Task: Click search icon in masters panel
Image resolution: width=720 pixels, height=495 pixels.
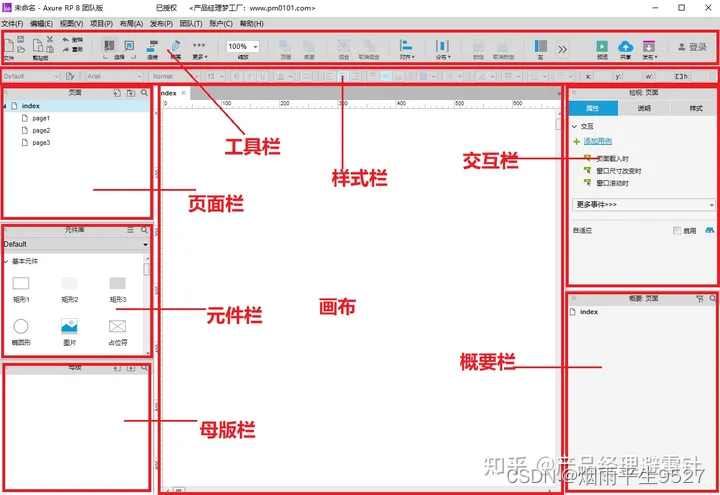Action: coord(144,368)
